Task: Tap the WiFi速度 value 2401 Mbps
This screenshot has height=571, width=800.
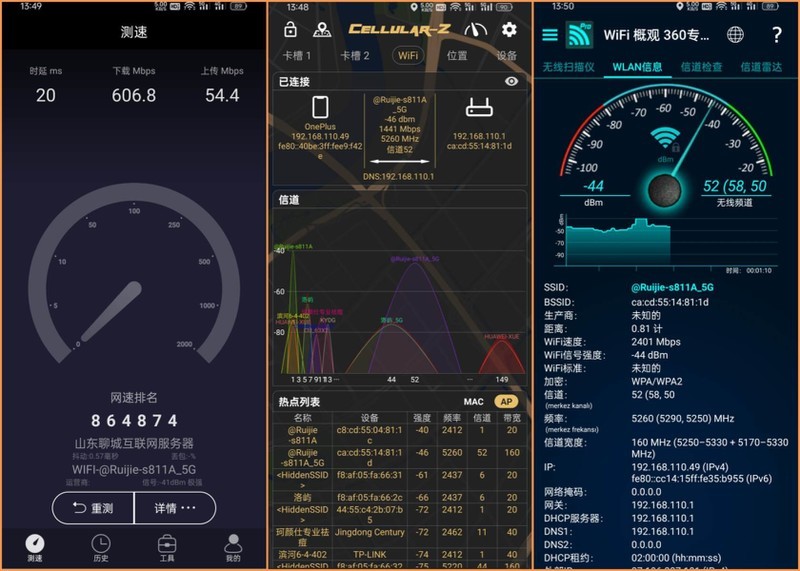Action: point(656,342)
